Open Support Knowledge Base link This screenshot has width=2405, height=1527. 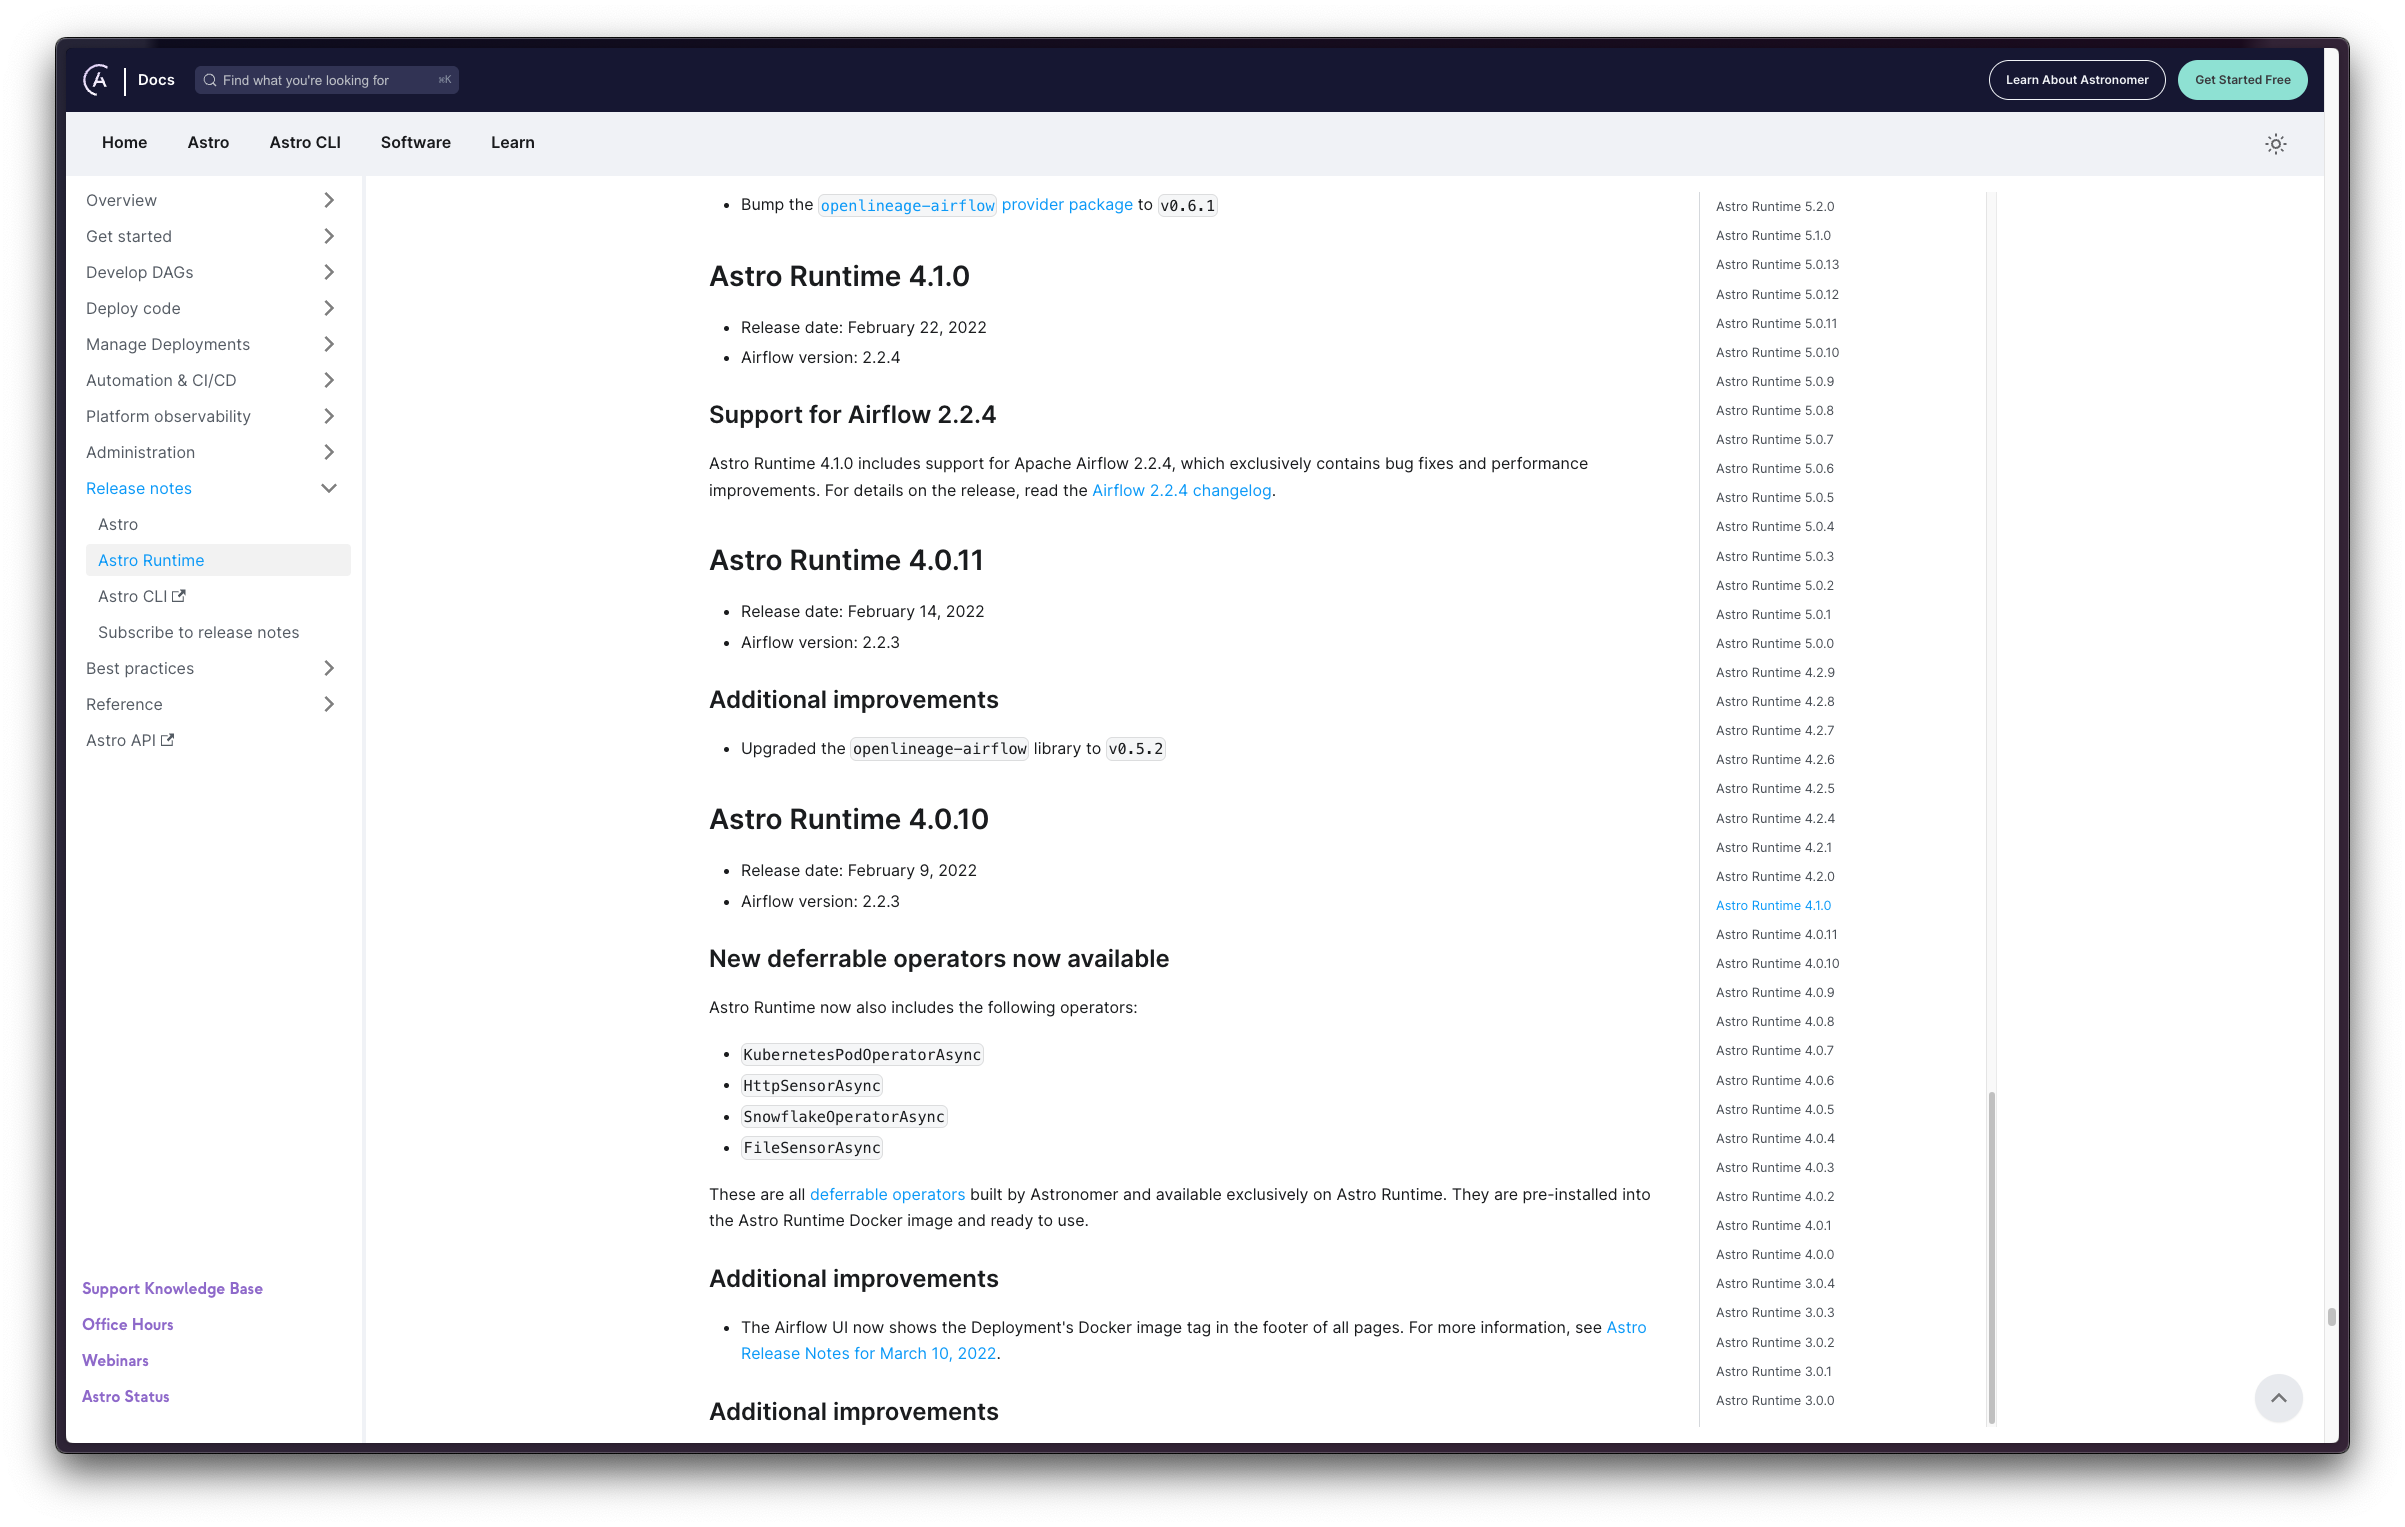pyautogui.click(x=172, y=1288)
